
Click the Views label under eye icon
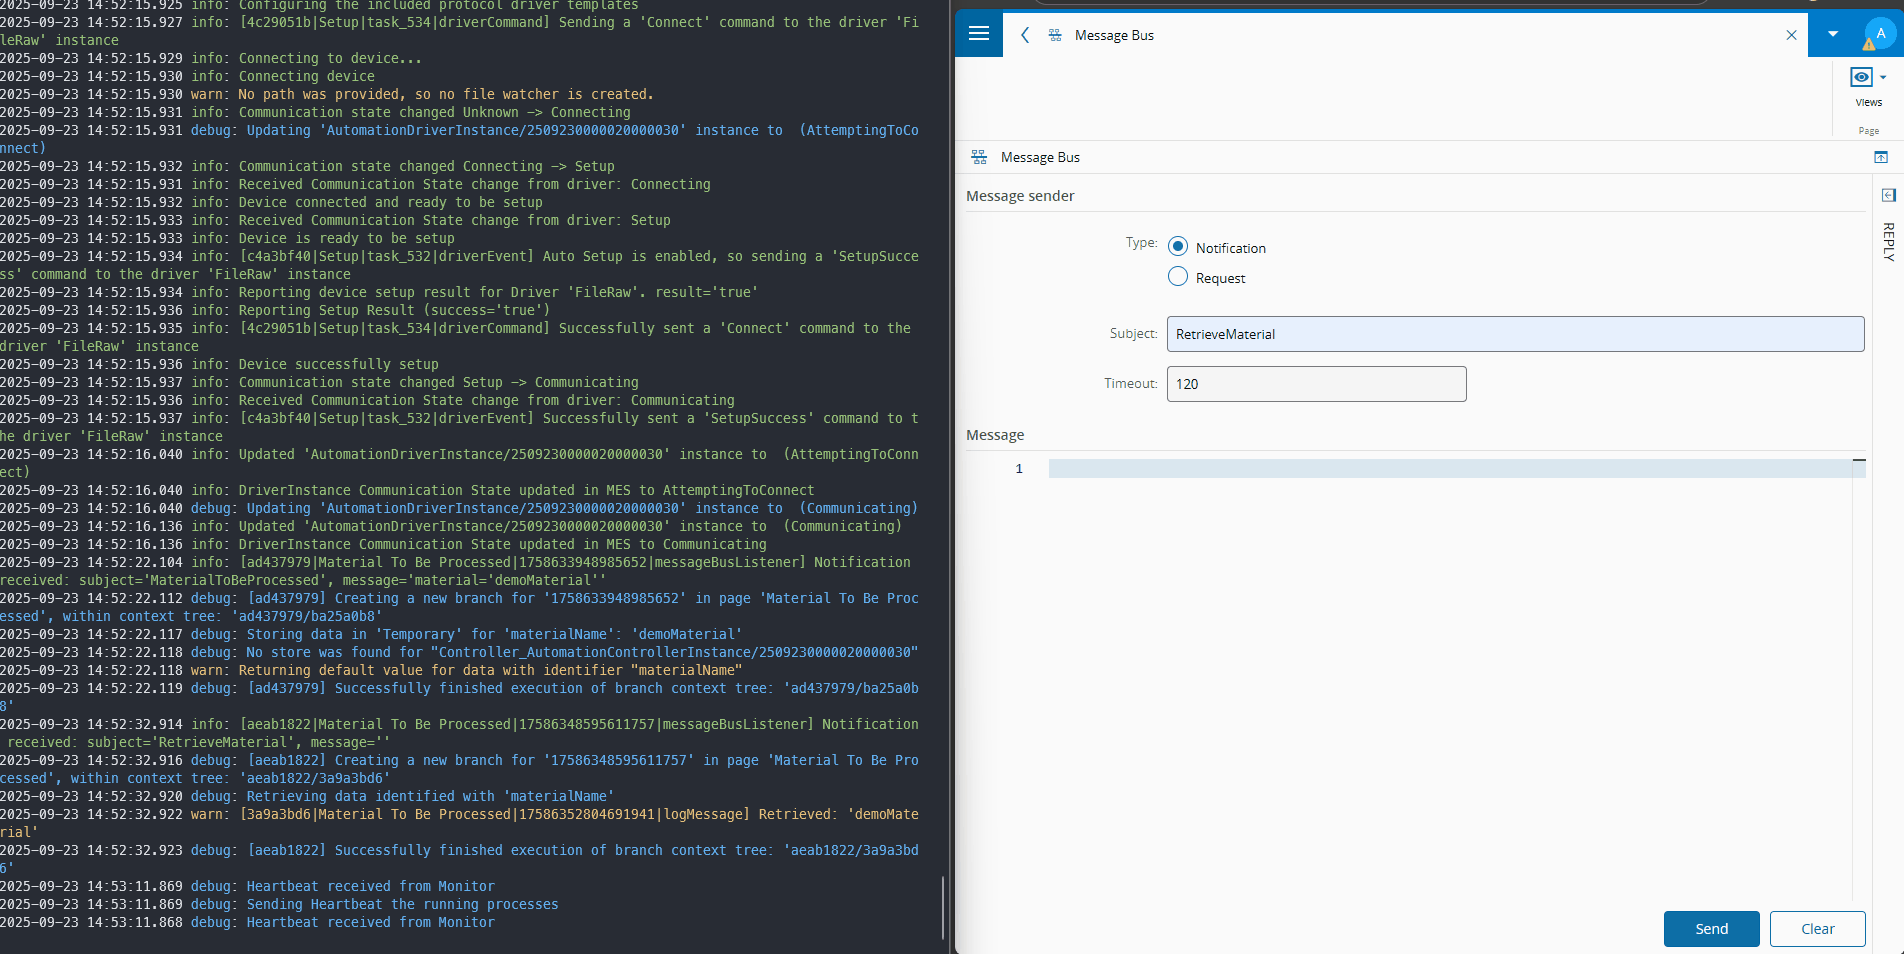click(1868, 102)
